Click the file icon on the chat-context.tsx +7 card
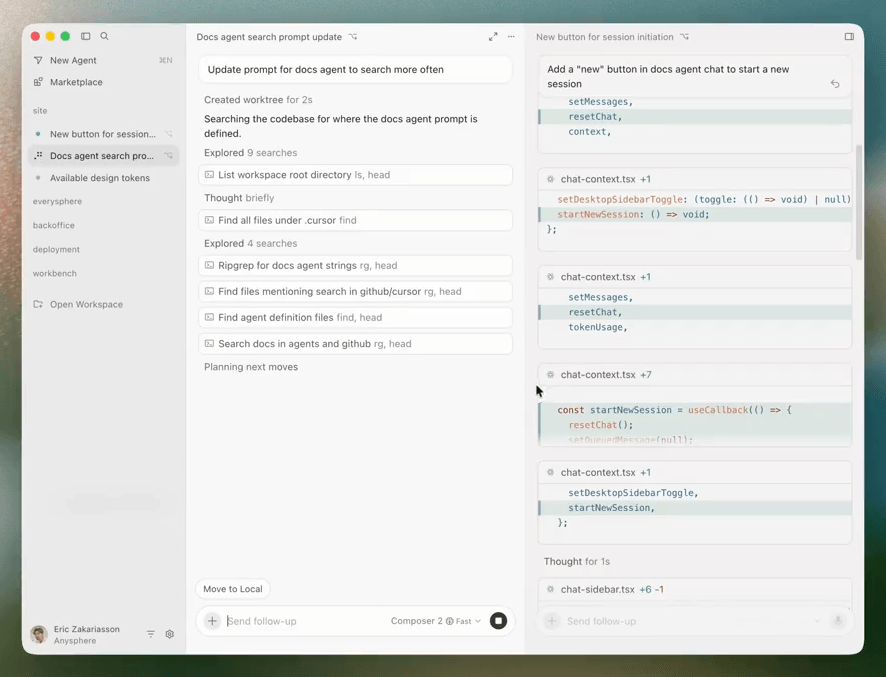 click(550, 375)
